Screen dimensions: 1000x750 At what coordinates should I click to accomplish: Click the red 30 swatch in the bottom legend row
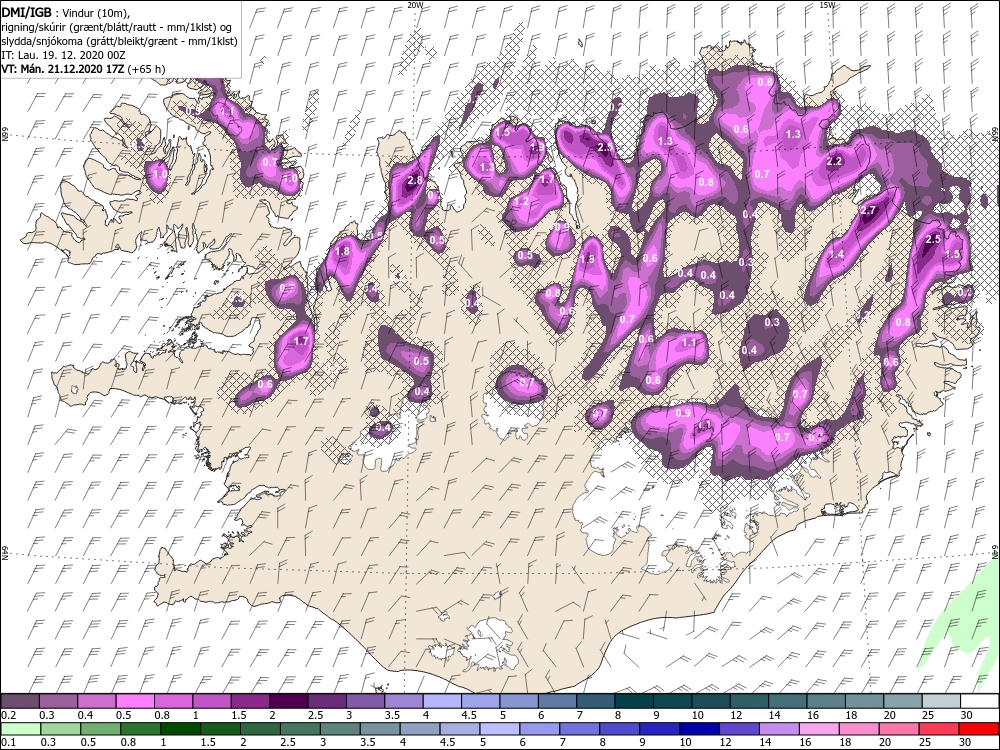[x=979, y=729]
